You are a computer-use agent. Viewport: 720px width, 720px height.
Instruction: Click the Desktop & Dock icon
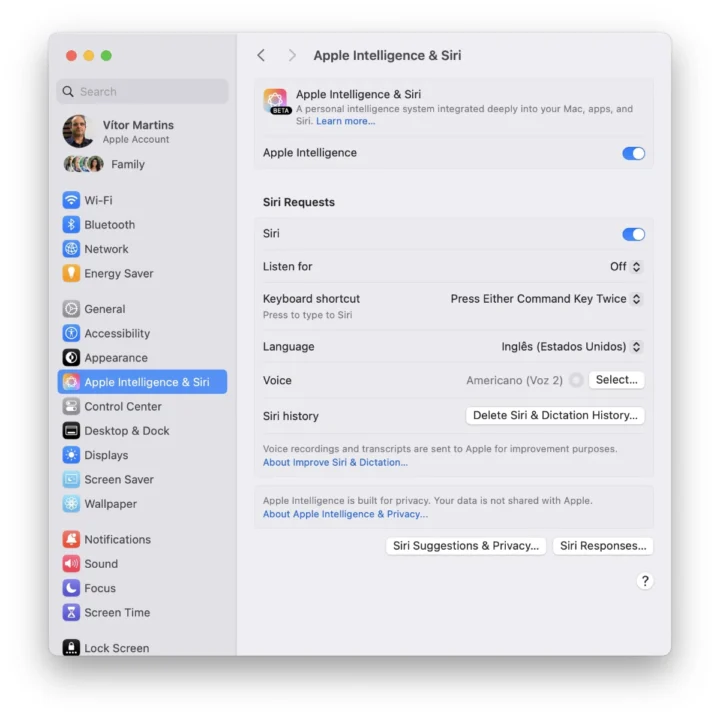click(x=71, y=430)
